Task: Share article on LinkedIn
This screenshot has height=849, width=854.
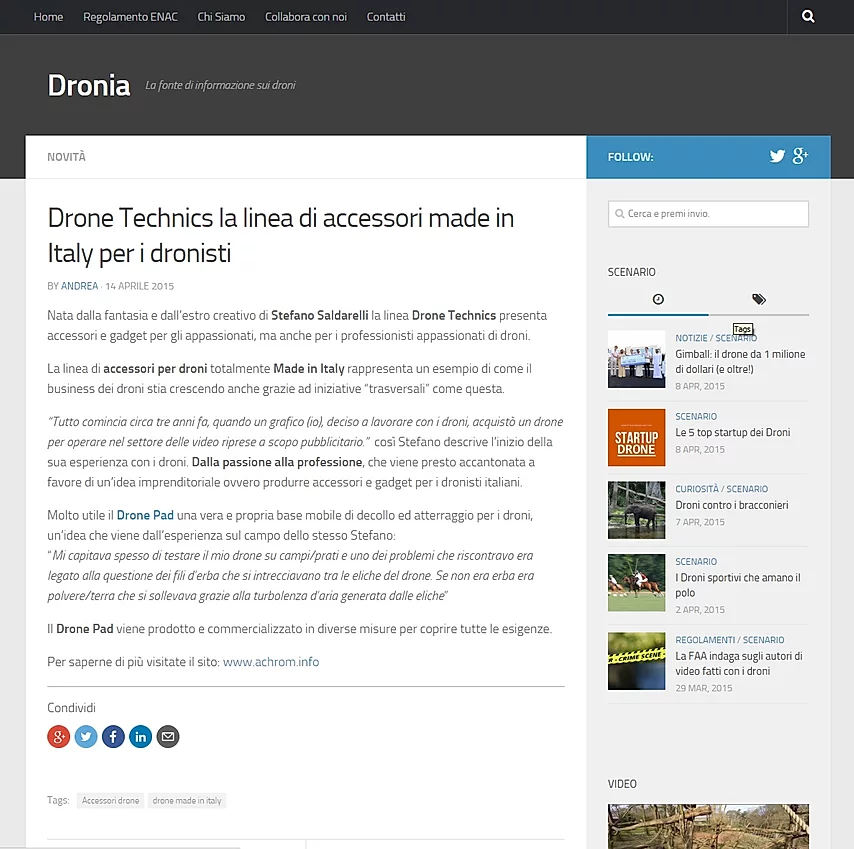Action: click(141, 736)
